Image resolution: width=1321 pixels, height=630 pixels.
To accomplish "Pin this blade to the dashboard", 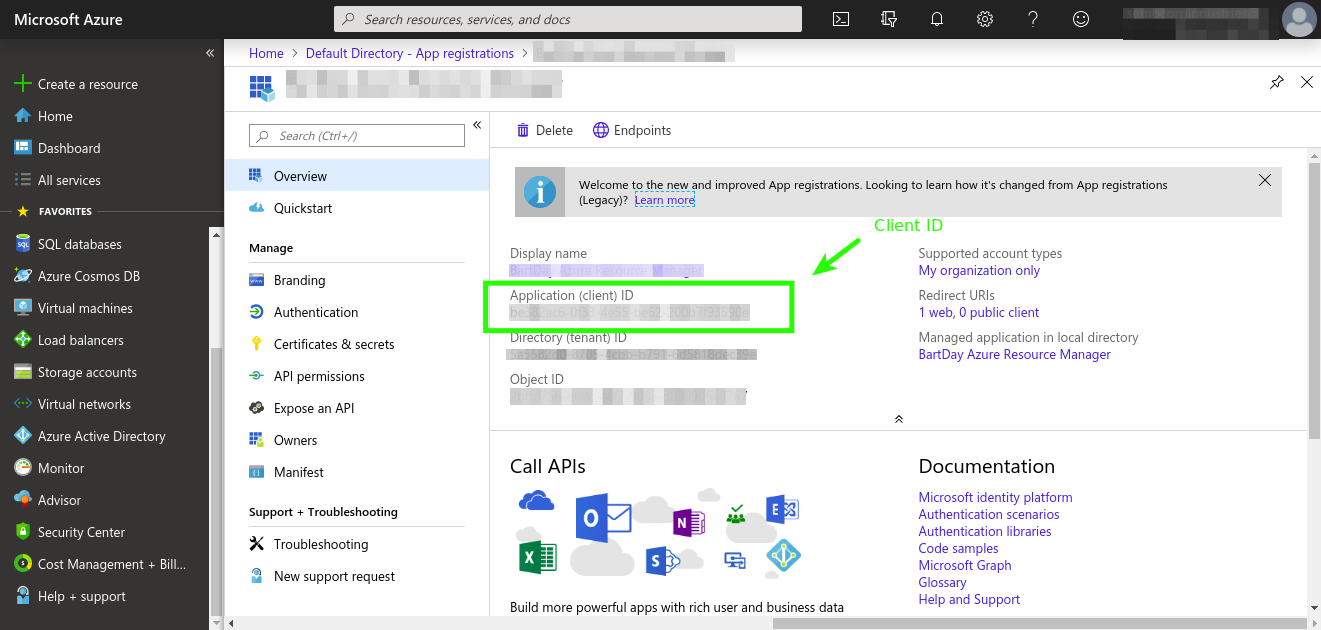I will tap(1276, 82).
